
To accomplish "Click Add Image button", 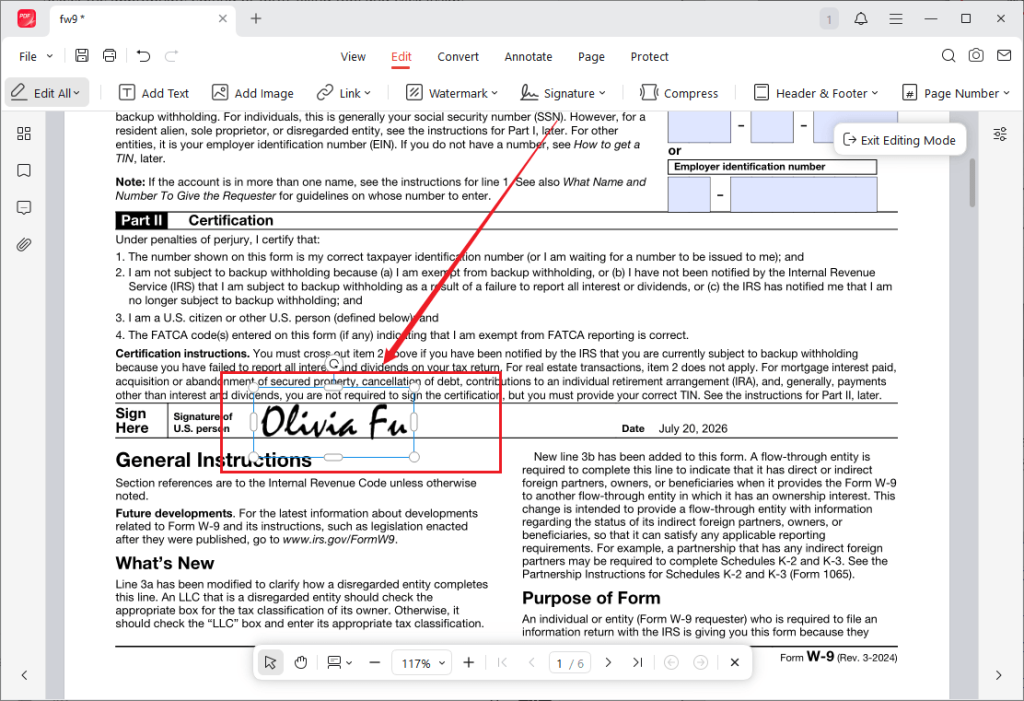I will 253,93.
